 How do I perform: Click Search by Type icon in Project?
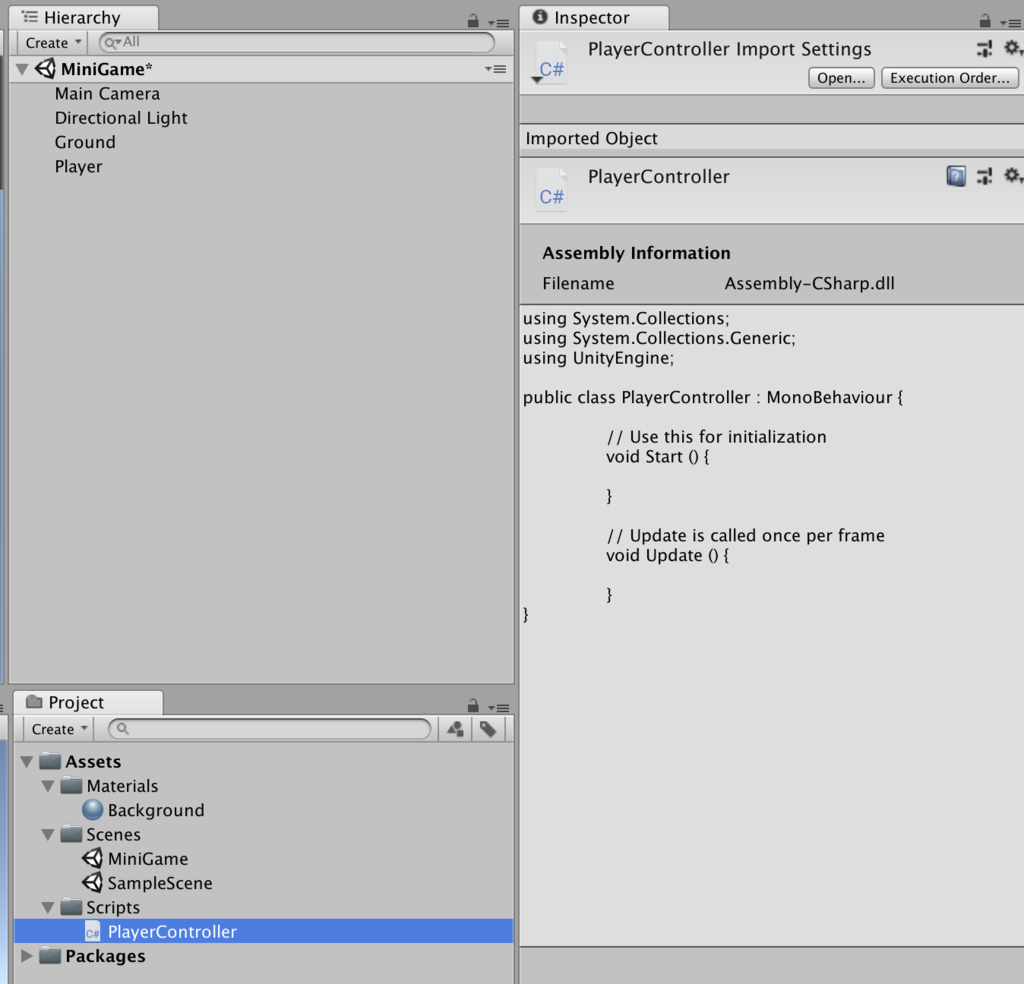pyautogui.click(x=455, y=729)
